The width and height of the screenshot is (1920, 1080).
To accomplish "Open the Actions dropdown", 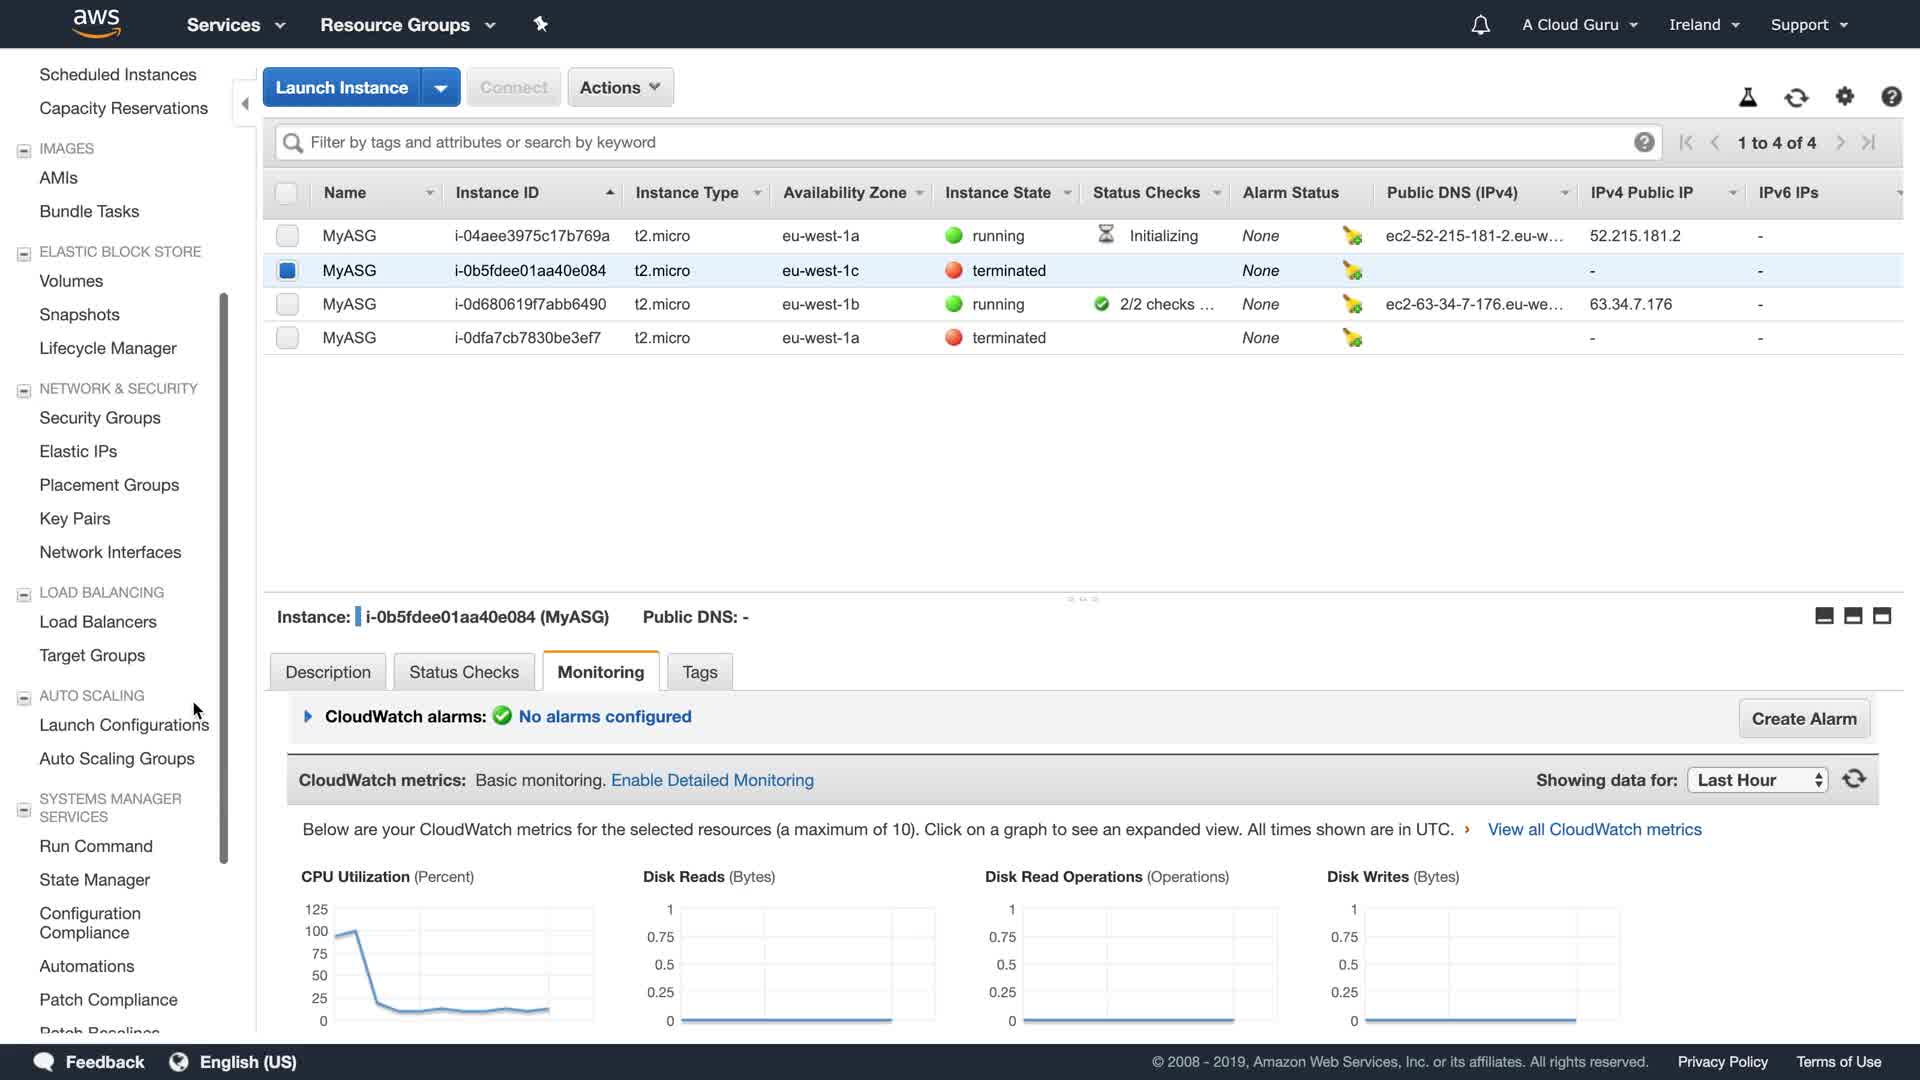I will coord(620,87).
